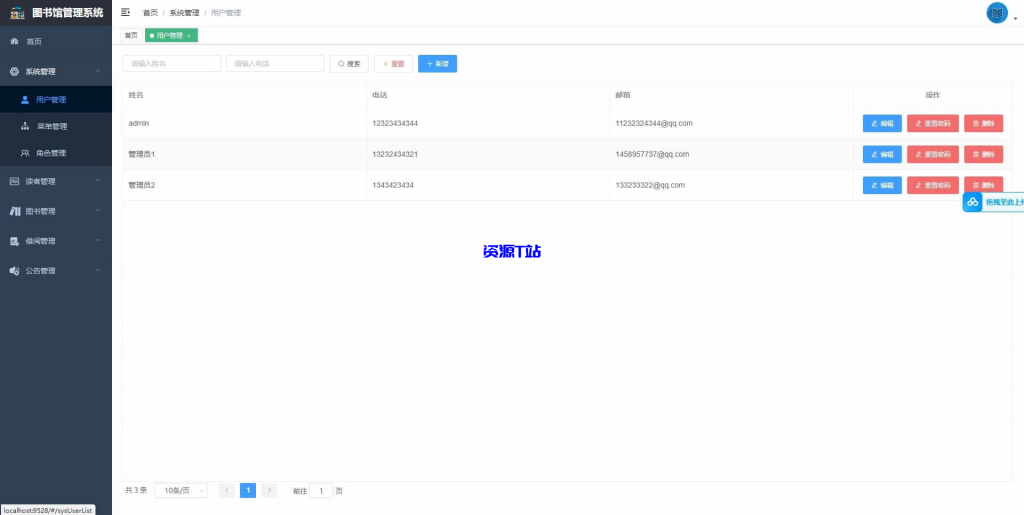The width and height of the screenshot is (1024, 515).
Task: Expand the 读者管理 submenu chevron
Action: [x=98, y=181]
